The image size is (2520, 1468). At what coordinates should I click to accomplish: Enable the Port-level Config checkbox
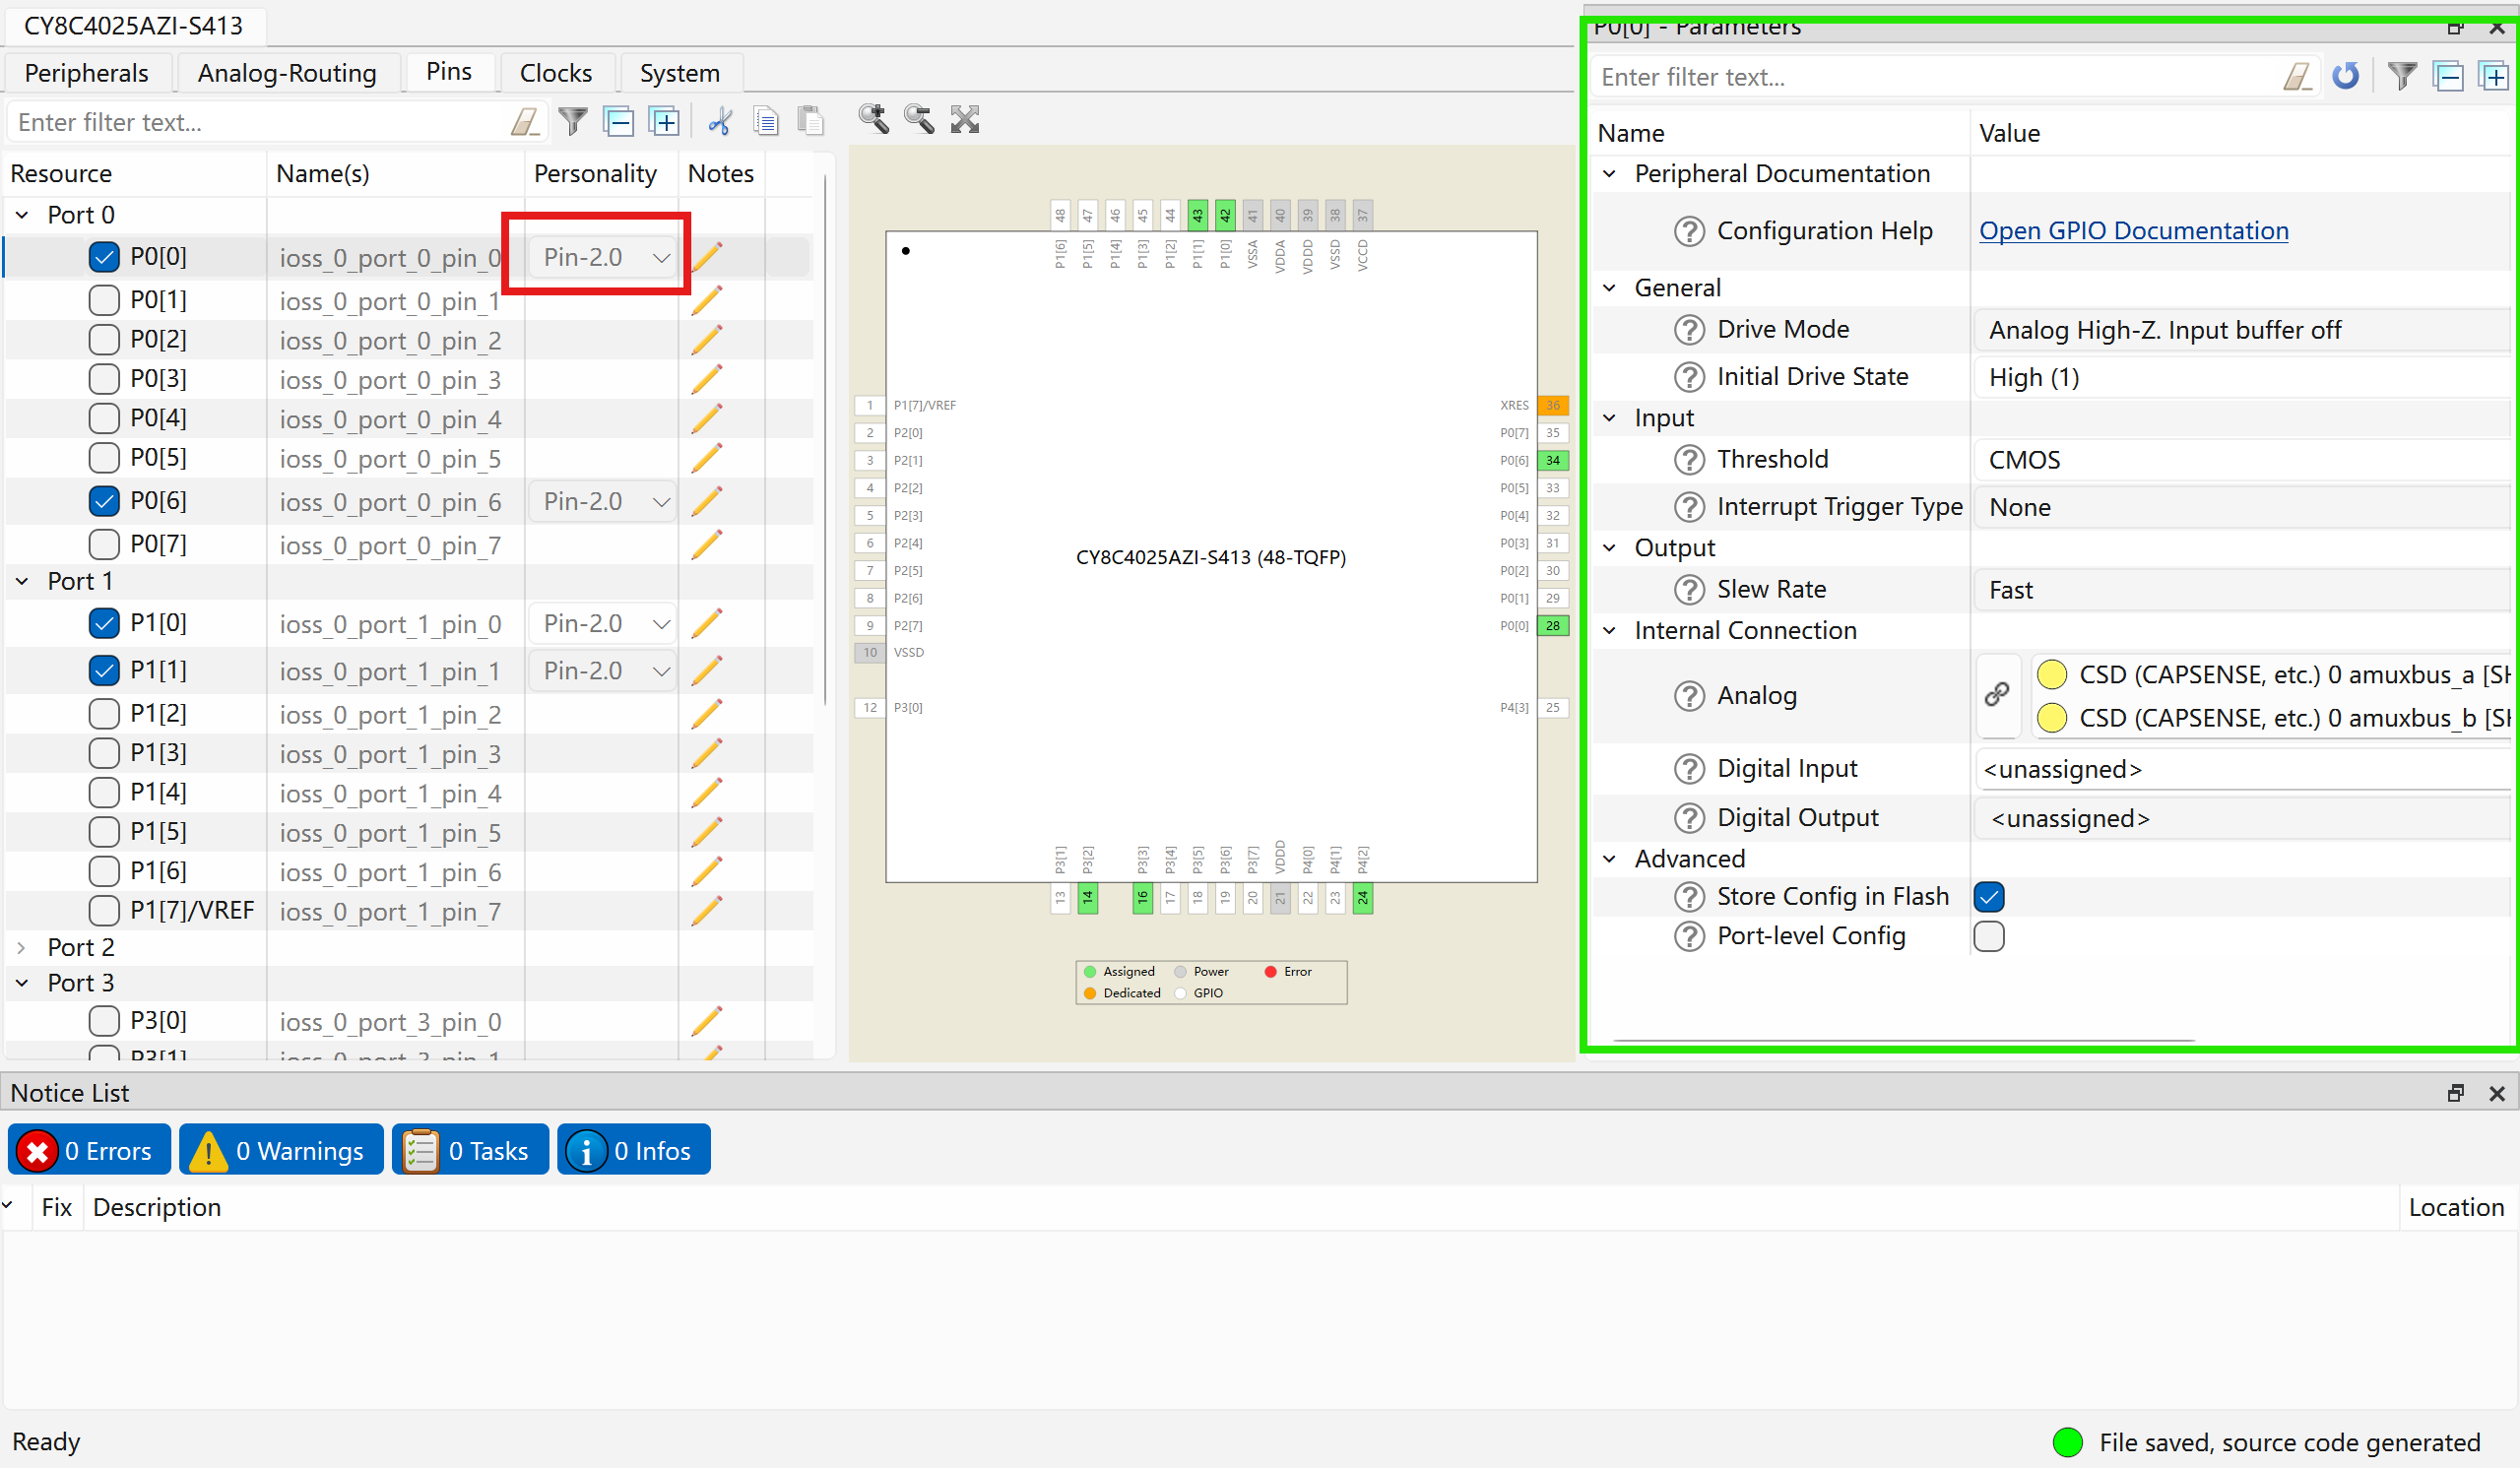pos(1989,937)
